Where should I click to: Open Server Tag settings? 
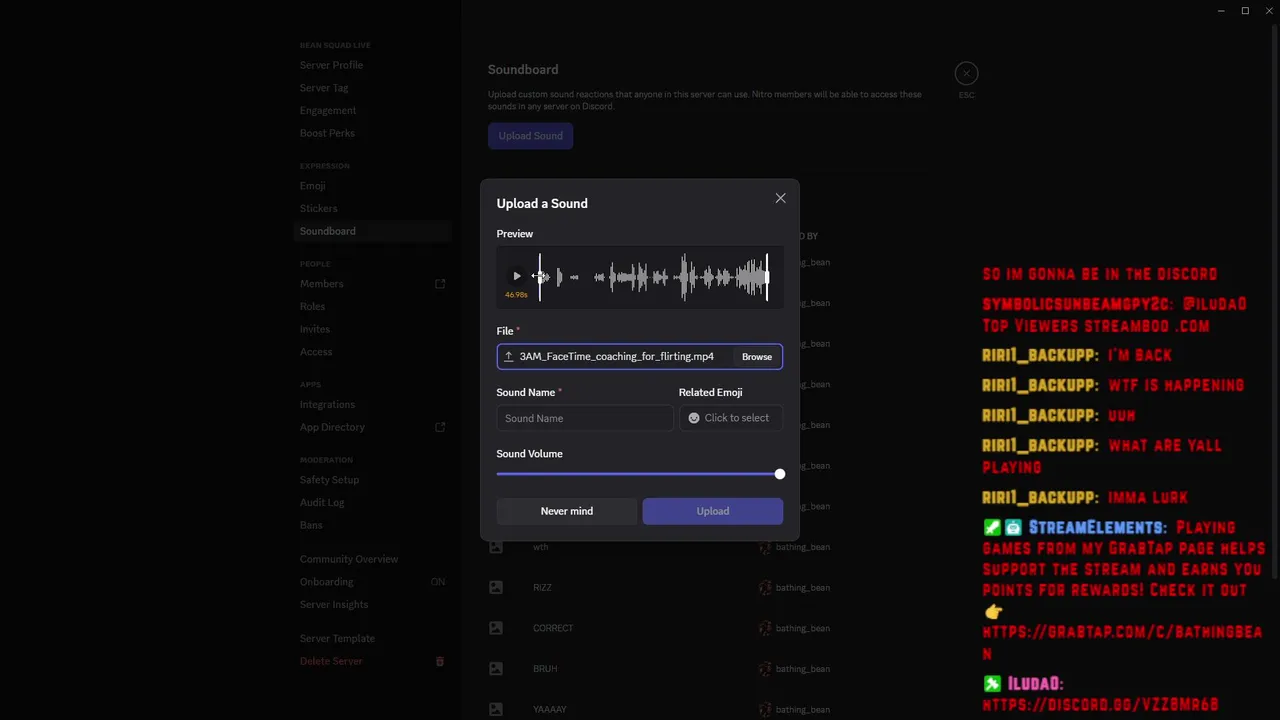[x=324, y=88]
